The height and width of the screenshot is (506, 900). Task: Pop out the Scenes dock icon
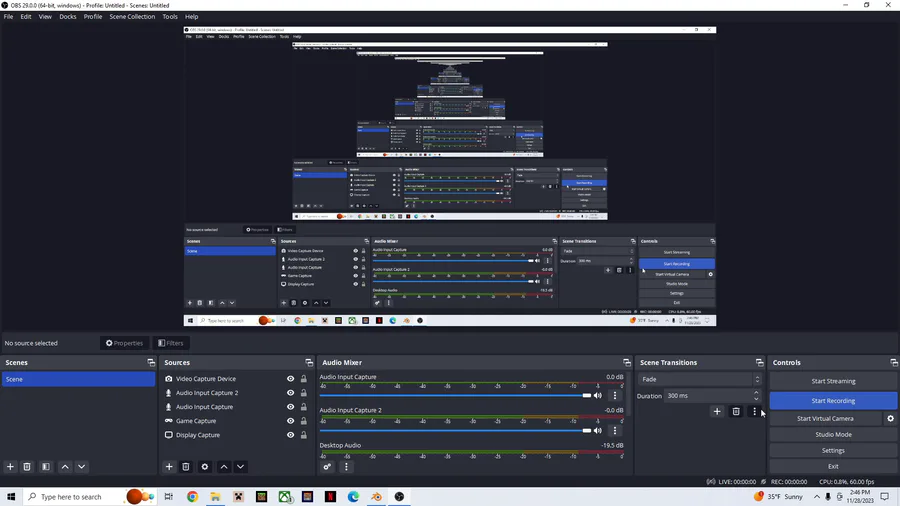tap(151, 363)
